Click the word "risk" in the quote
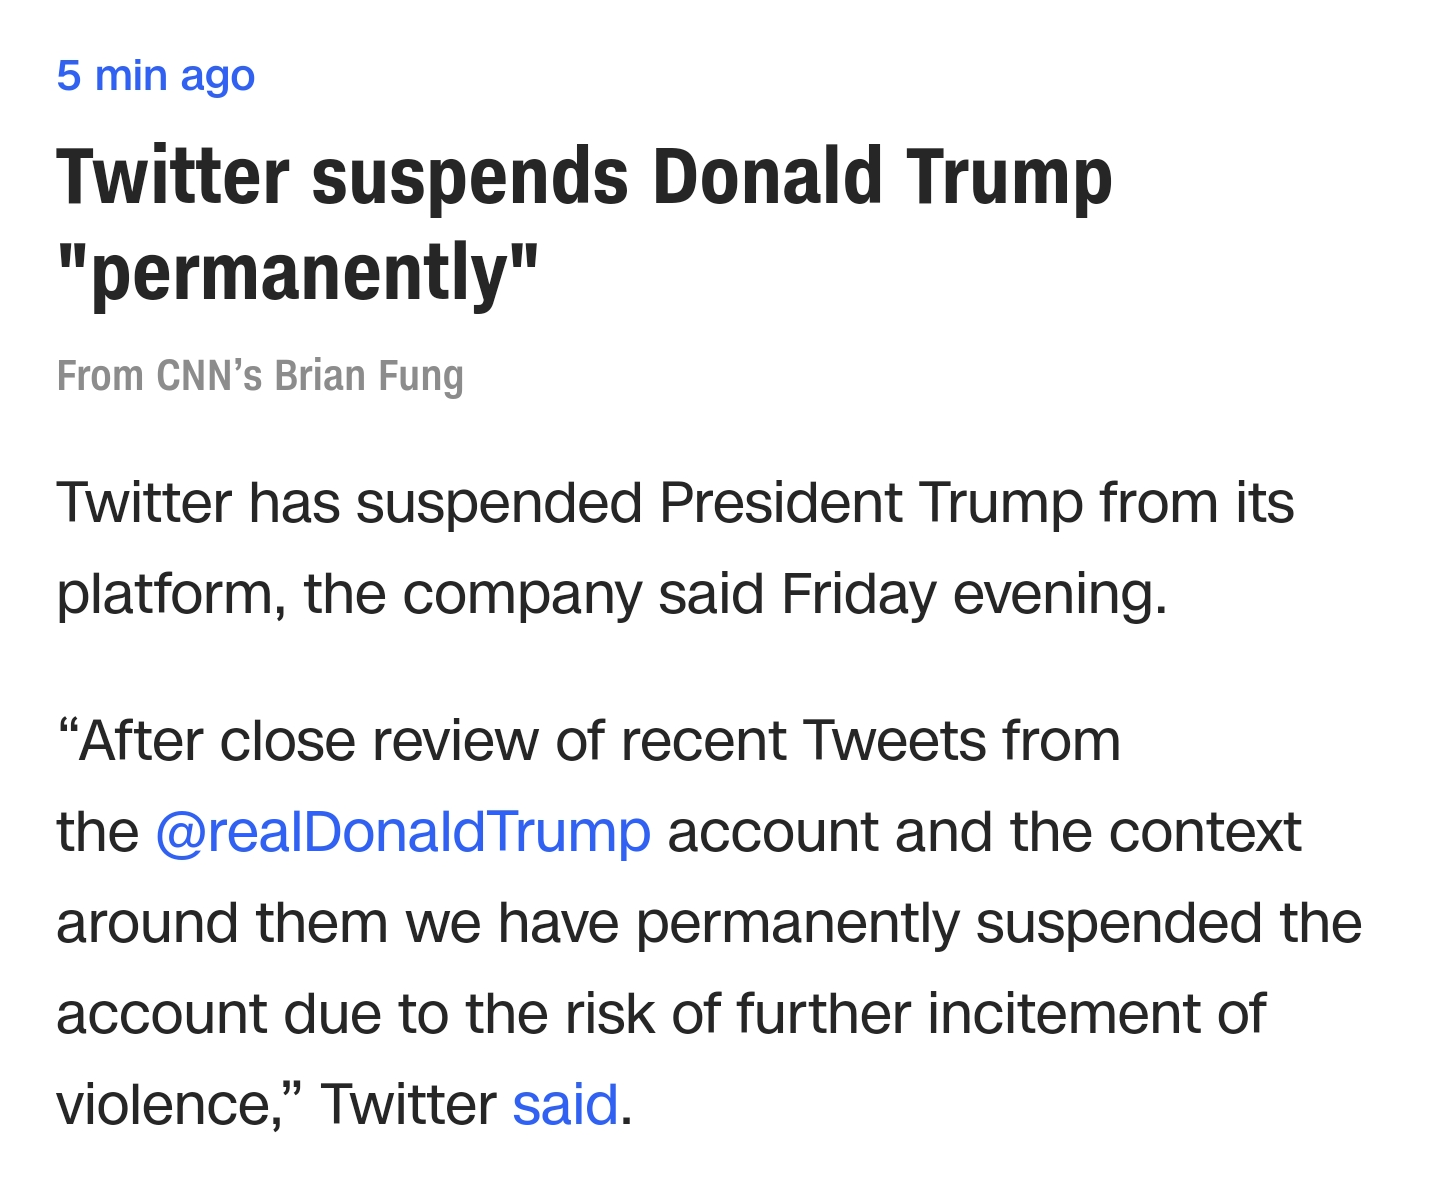1440x1184 pixels. (x=609, y=1014)
